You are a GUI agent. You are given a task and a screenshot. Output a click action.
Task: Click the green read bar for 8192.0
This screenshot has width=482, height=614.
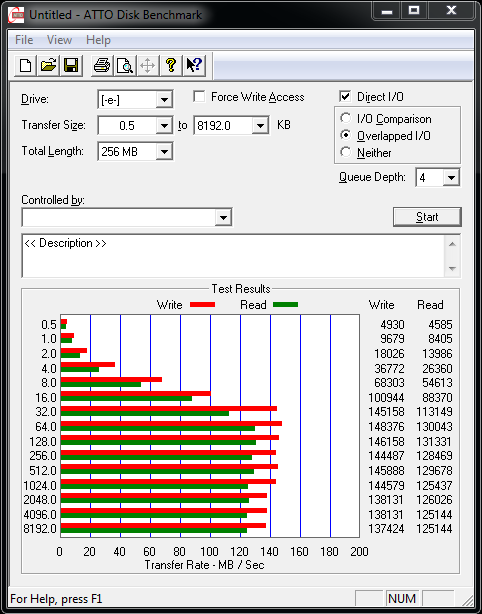coord(153,531)
